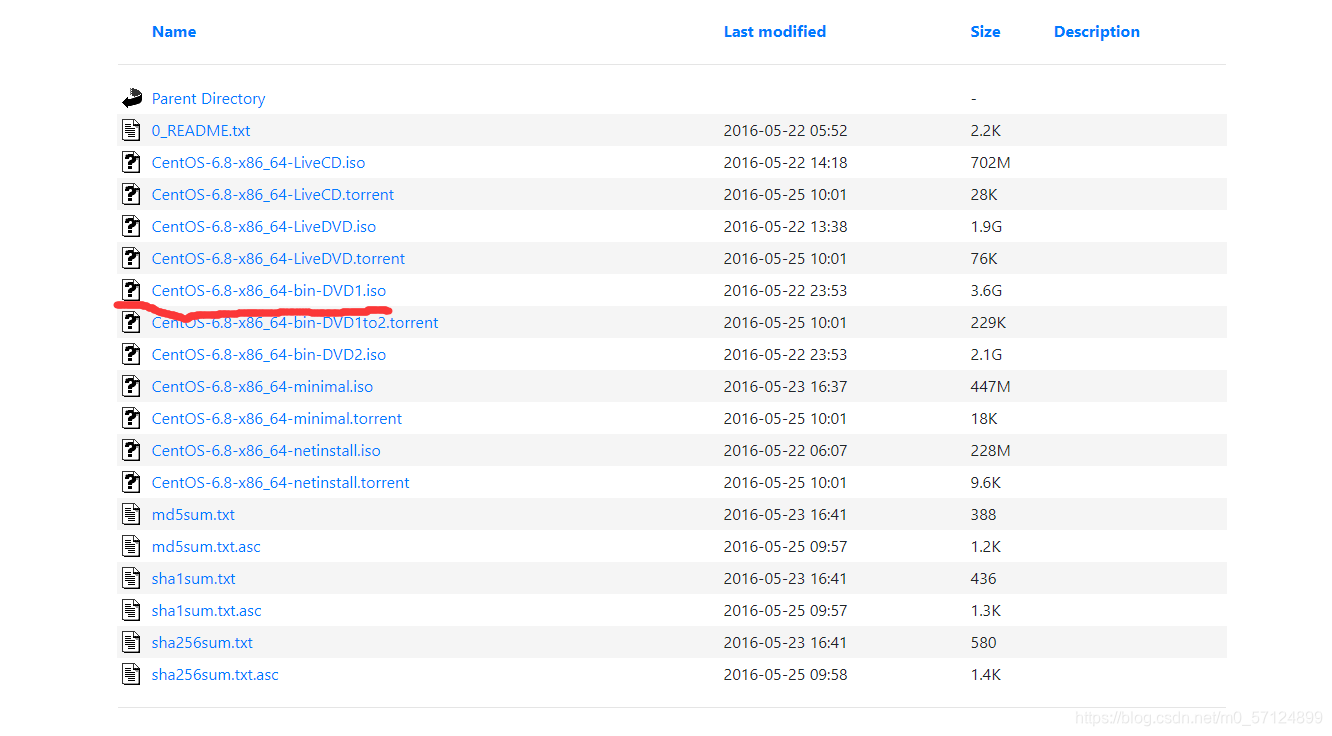
Task: Click the 2.1G size of bin-DVD2.iso
Action: click(x=986, y=355)
